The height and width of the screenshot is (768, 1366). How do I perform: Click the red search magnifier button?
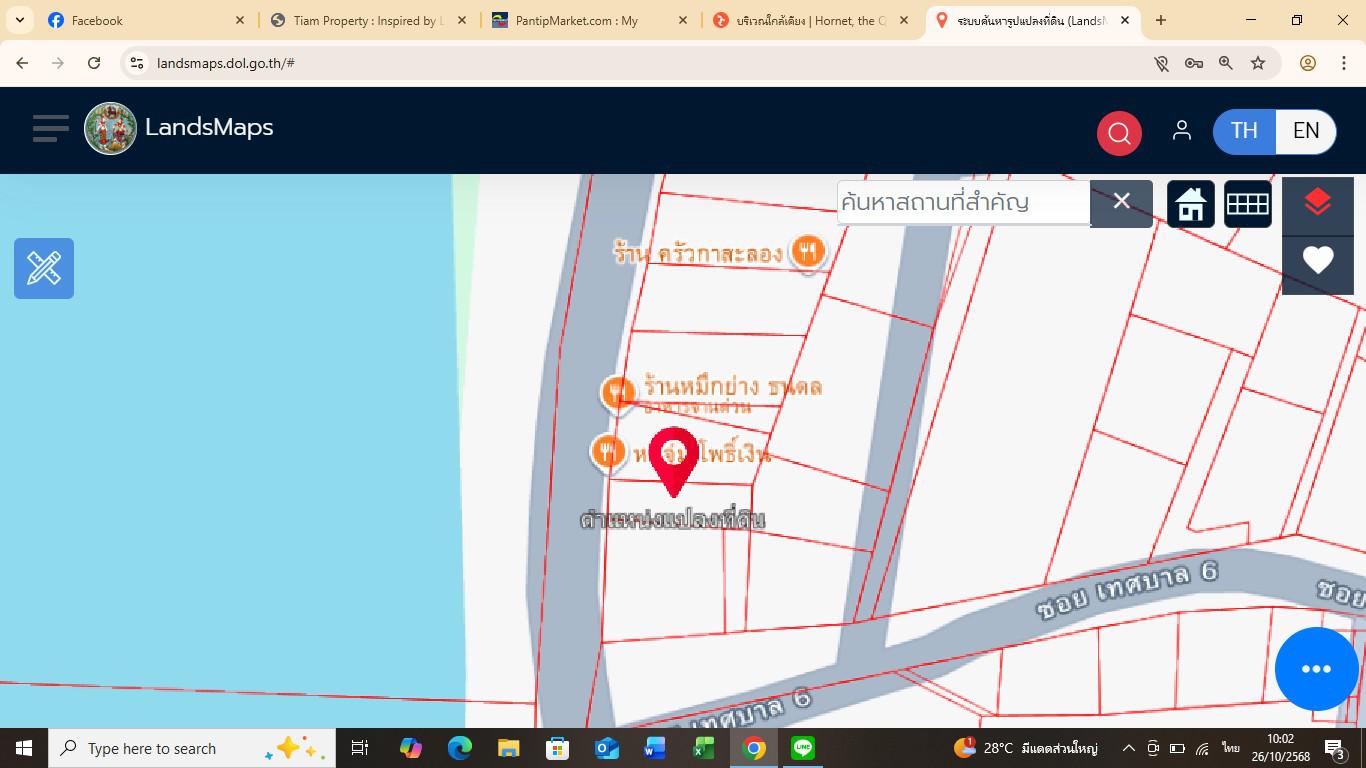(1119, 132)
